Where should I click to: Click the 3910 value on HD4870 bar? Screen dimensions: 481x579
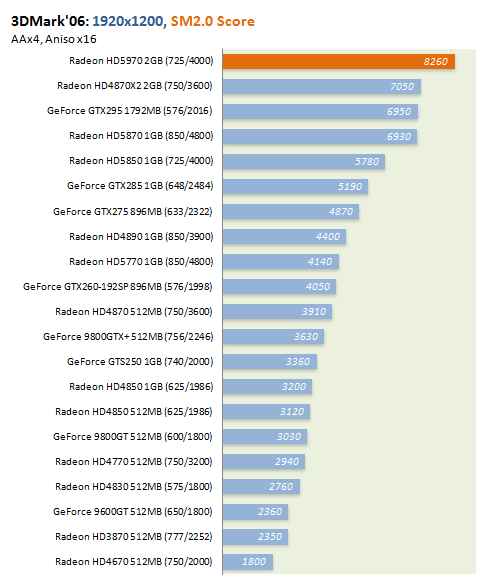point(314,312)
